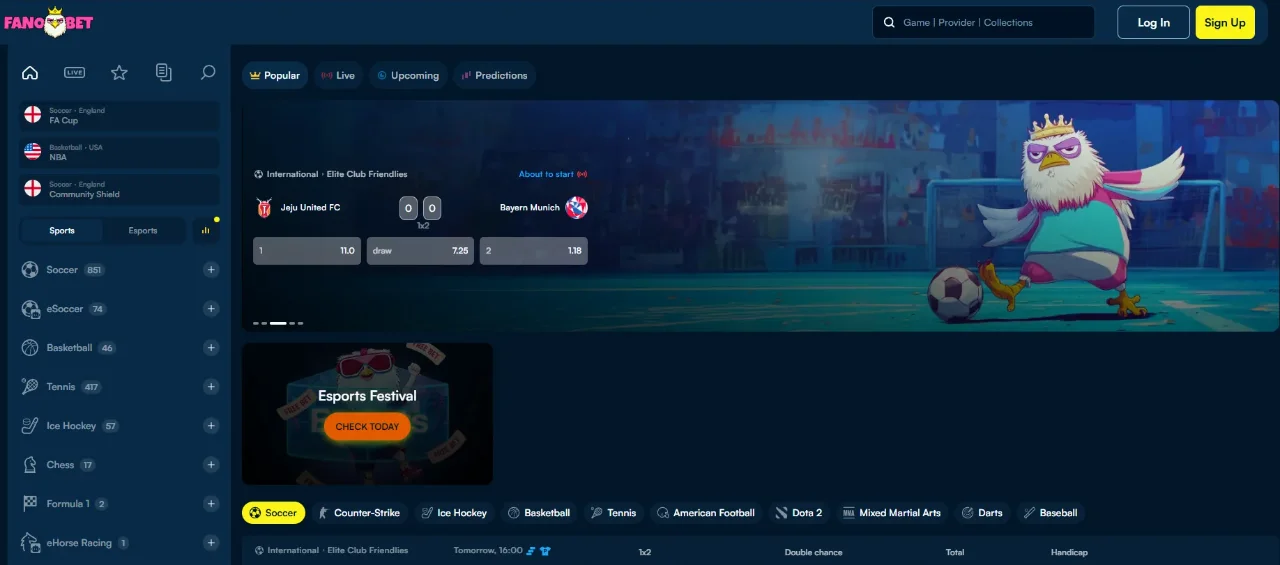
Task: Select the American Football filter chip
Action: pos(705,513)
